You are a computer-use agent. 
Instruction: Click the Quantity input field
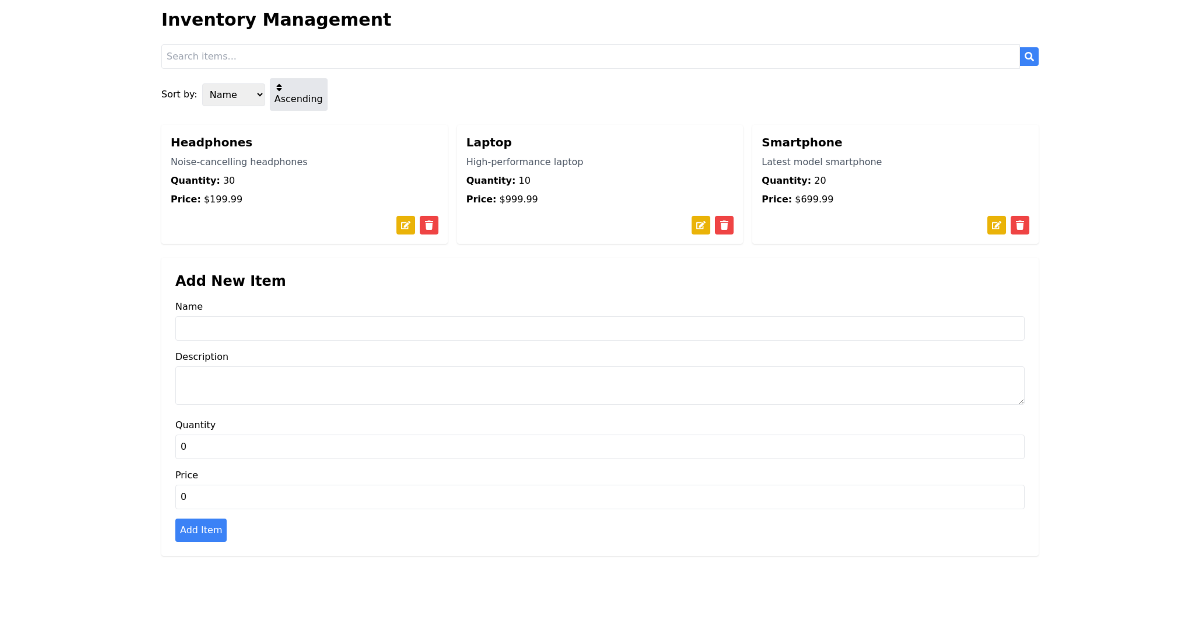tap(600, 446)
